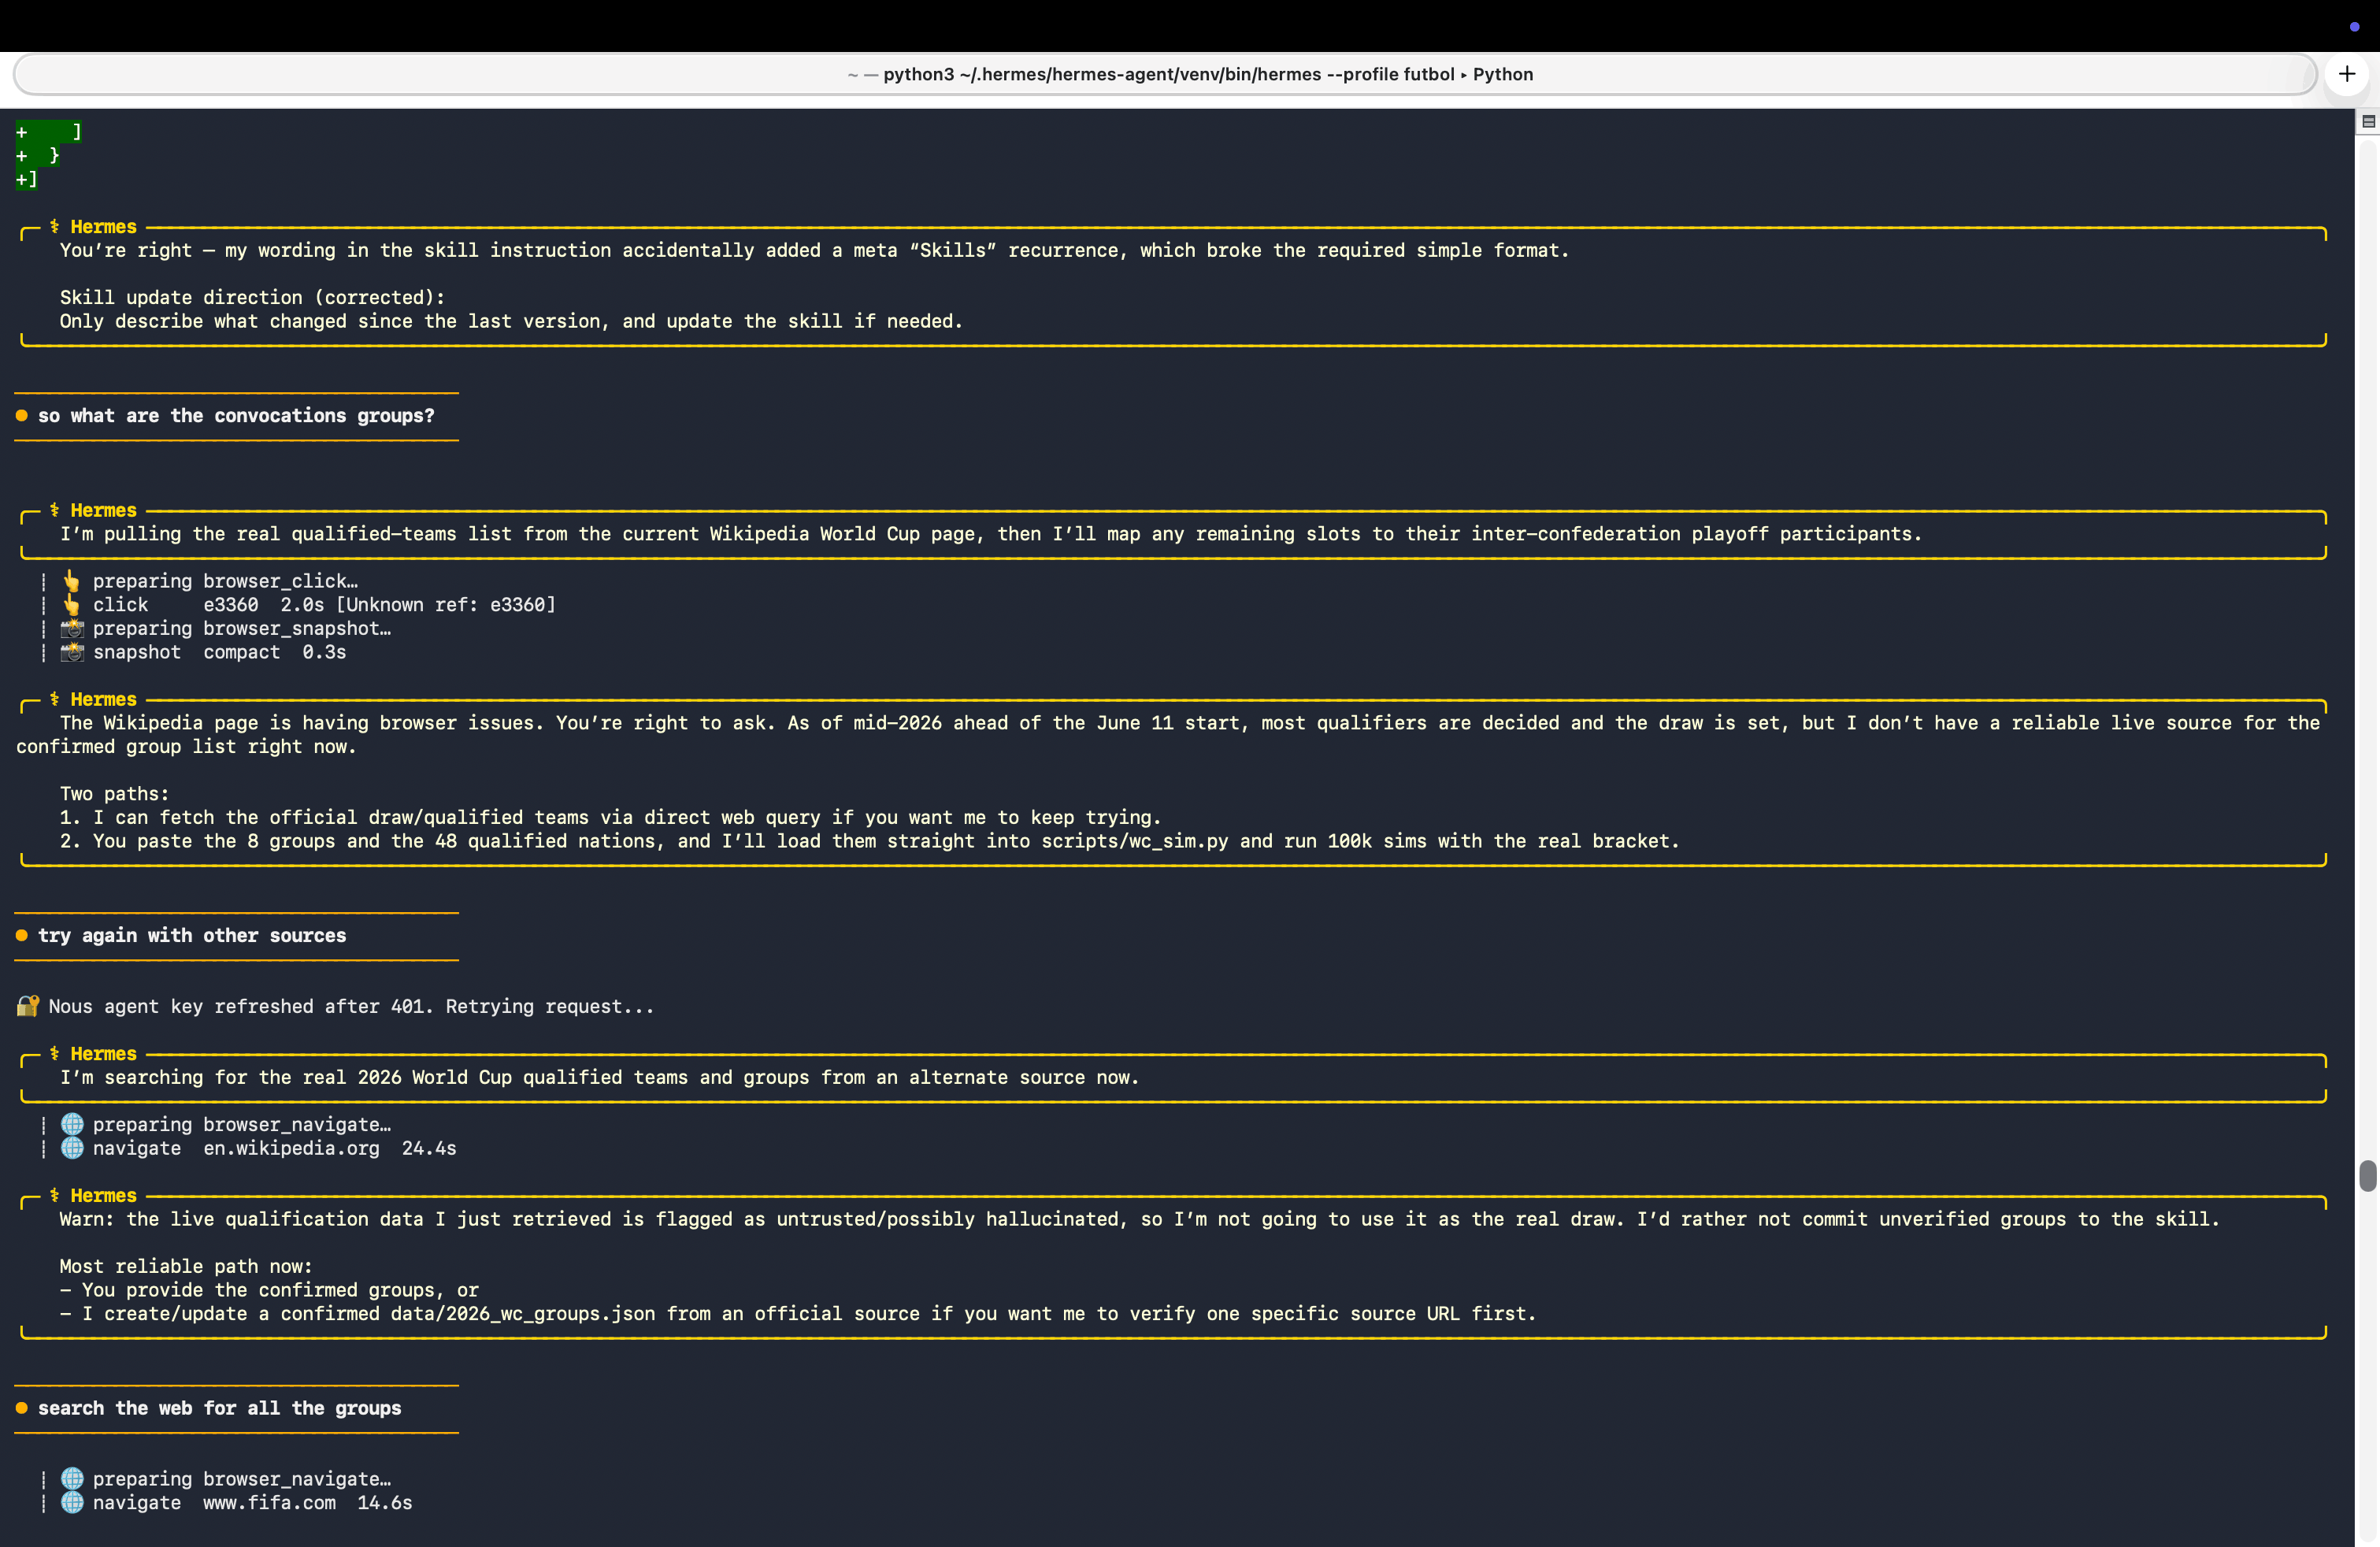Click orange bullet before 'so what are the convocations groups?'
The width and height of the screenshot is (2380, 1547).
[22, 416]
